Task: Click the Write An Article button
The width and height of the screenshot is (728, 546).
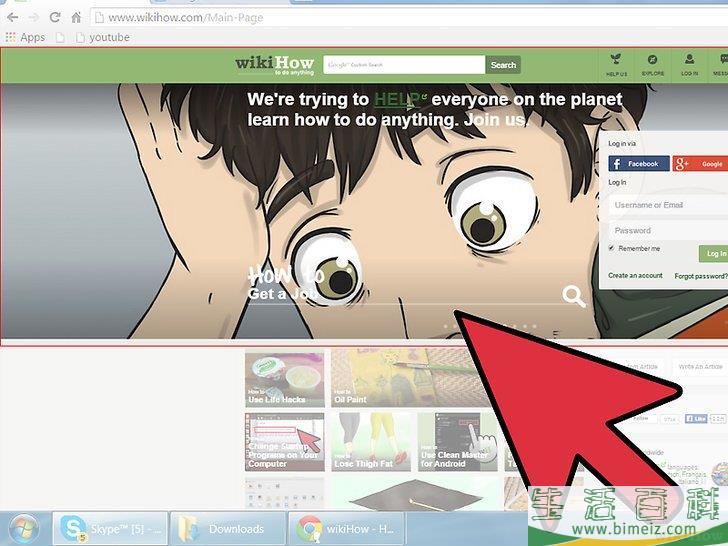Action: pyautogui.click(x=700, y=367)
